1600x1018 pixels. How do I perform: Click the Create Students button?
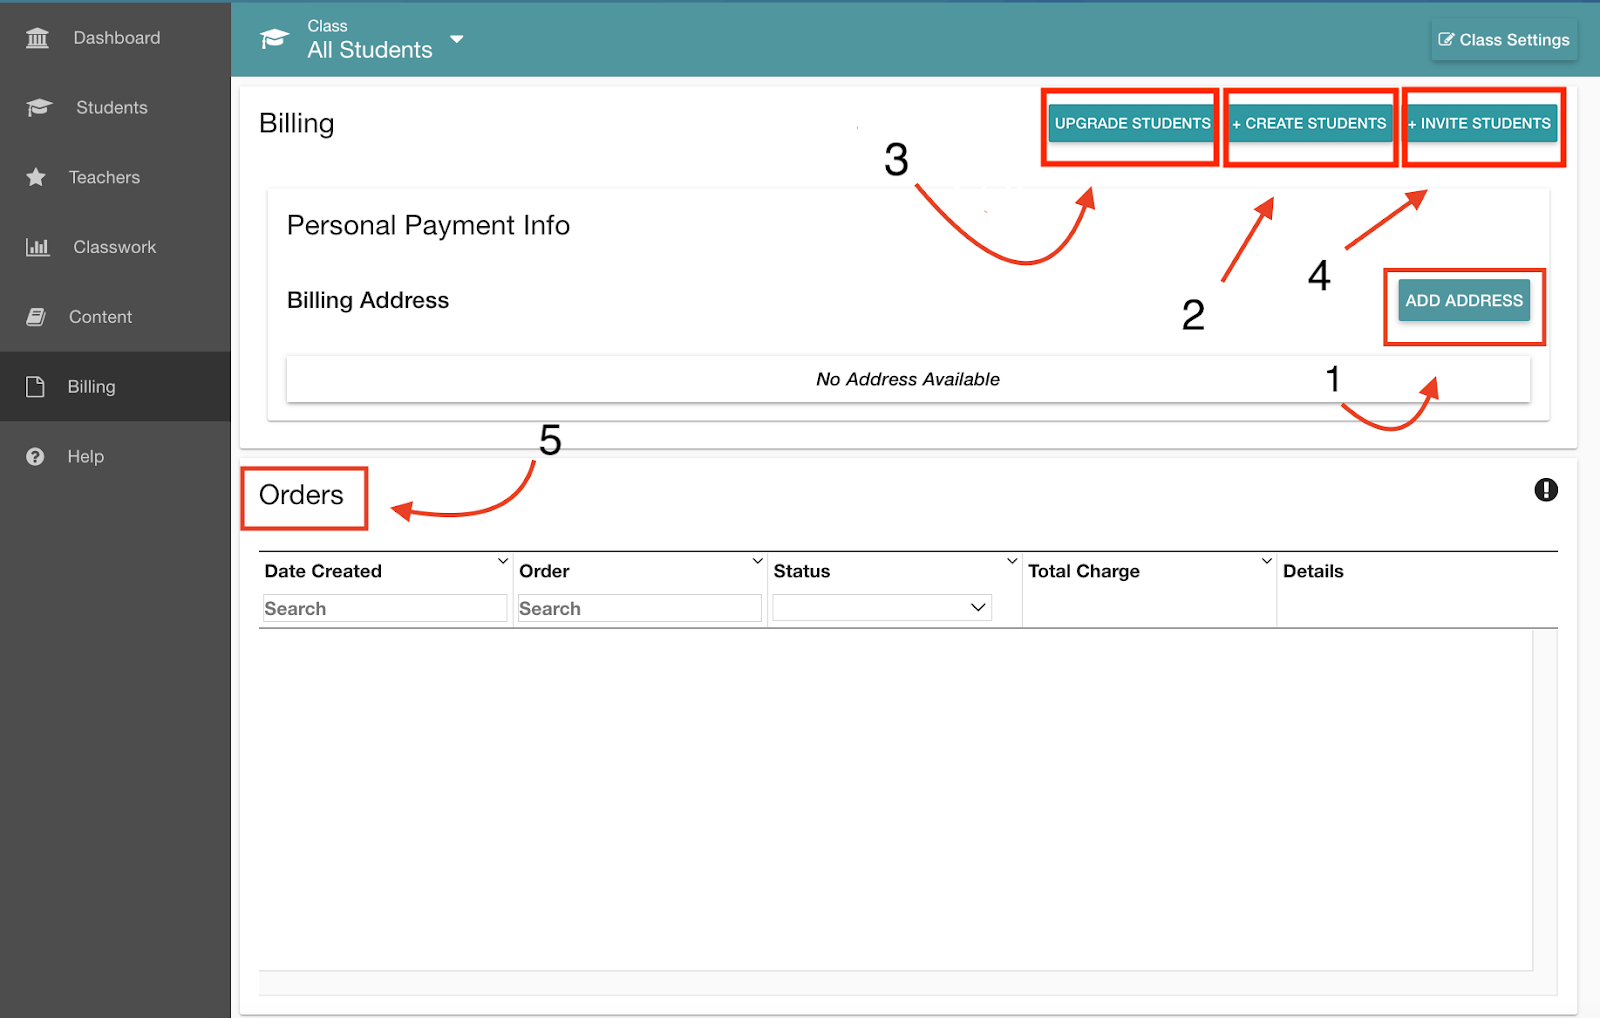tap(1310, 123)
